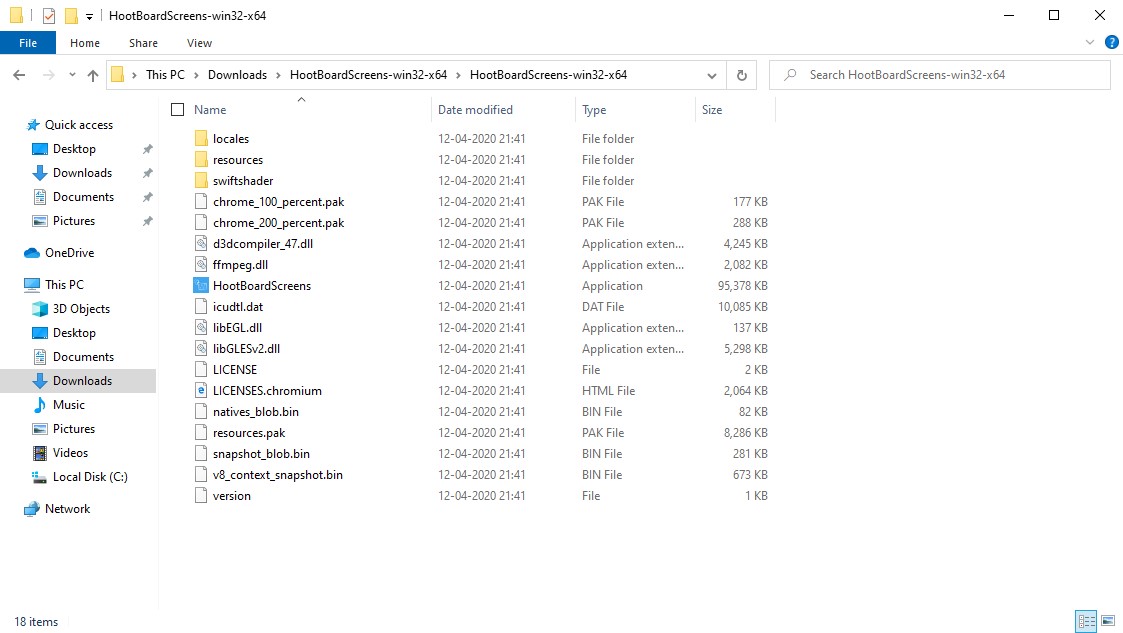The image size is (1123, 633).
Task: Select Local Disk (C:) in sidebar
Action: click(90, 477)
